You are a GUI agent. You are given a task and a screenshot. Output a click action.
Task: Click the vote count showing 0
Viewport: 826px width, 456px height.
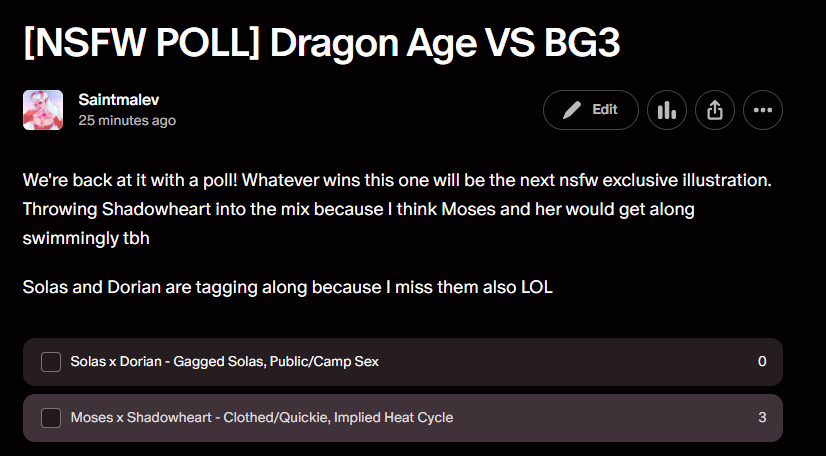pyautogui.click(x=762, y=362)
